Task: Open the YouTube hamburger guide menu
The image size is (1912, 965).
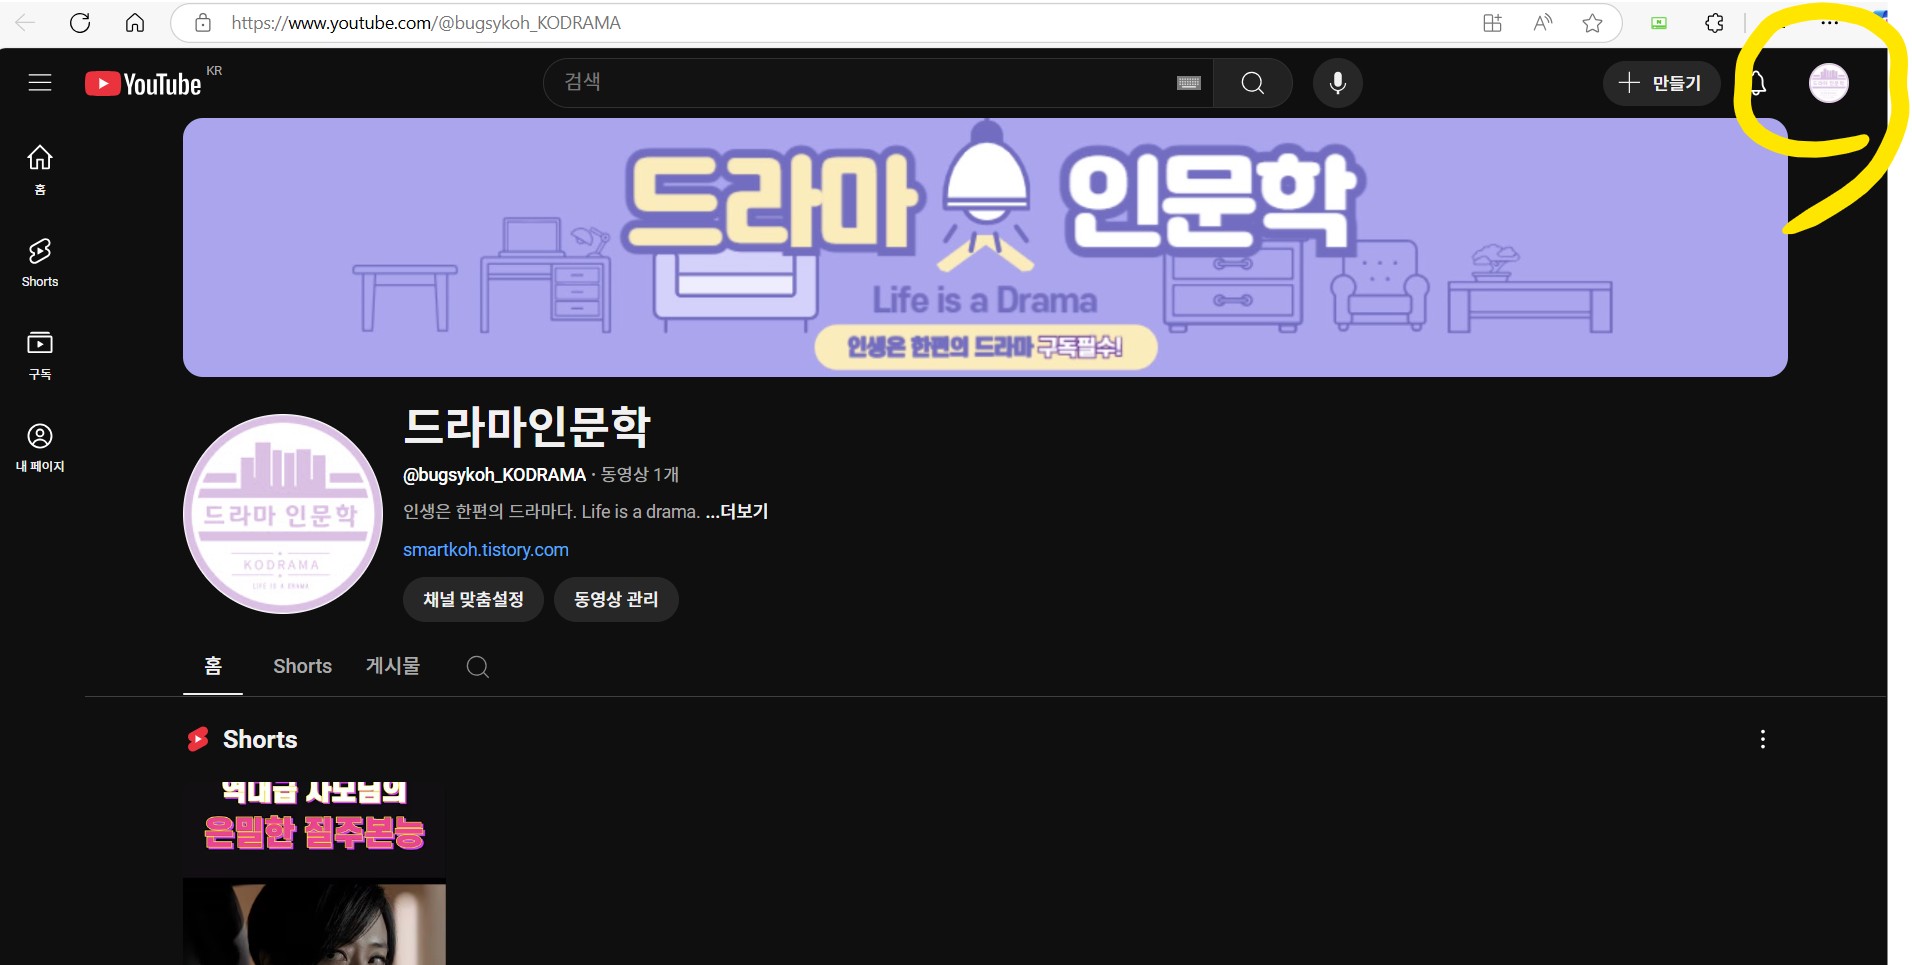Action: [x=40, y=83]
